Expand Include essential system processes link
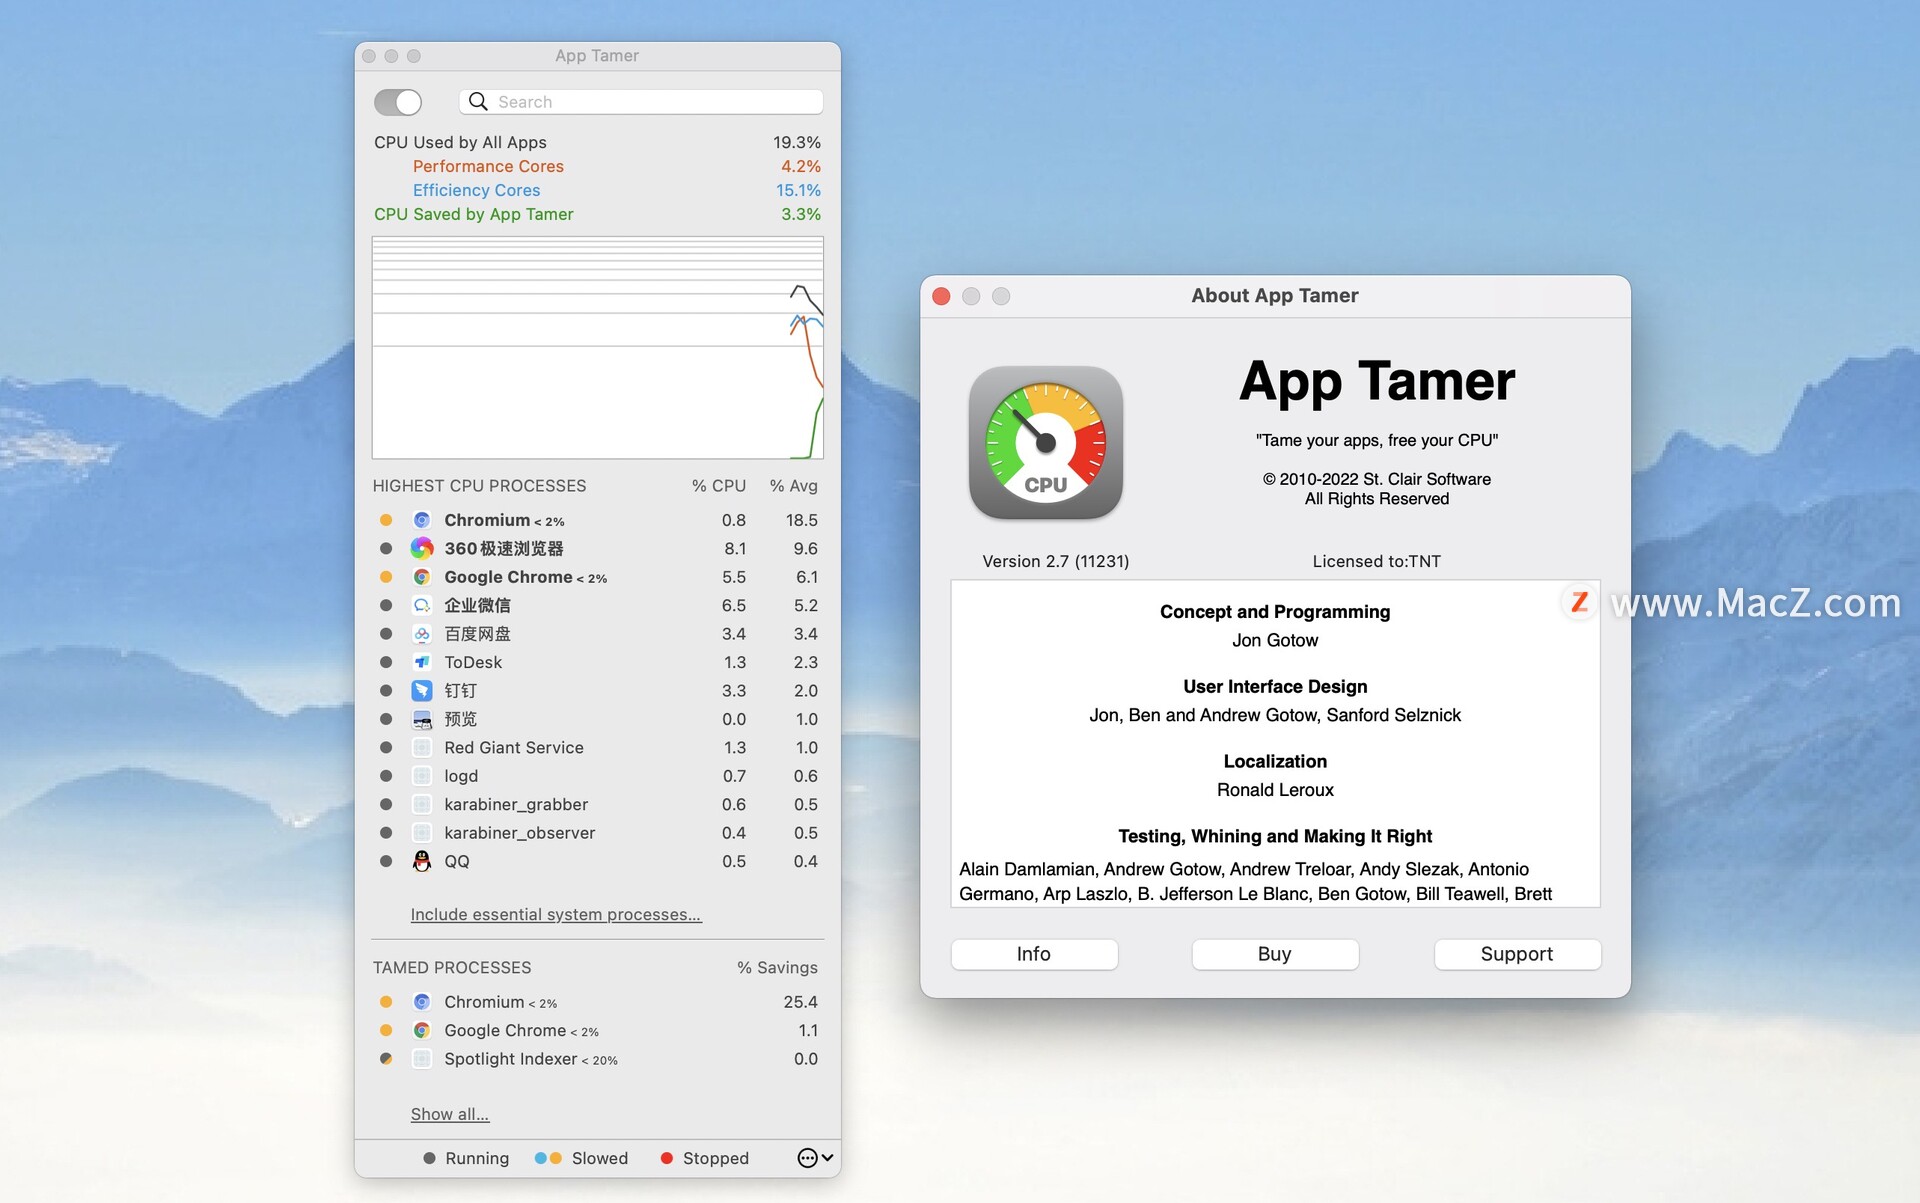Viewport: 1920px width, 1203px height. click(554, 913)
